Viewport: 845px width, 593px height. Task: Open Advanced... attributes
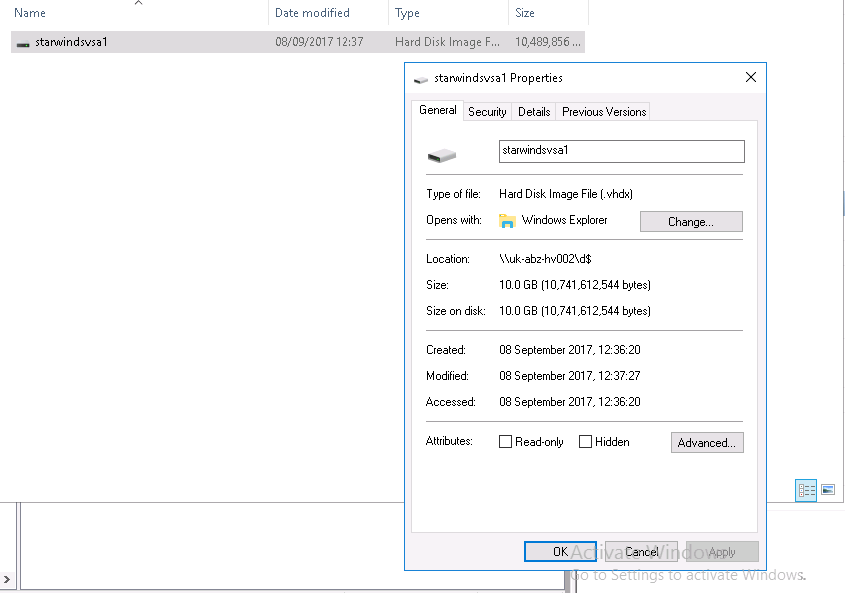707,443
